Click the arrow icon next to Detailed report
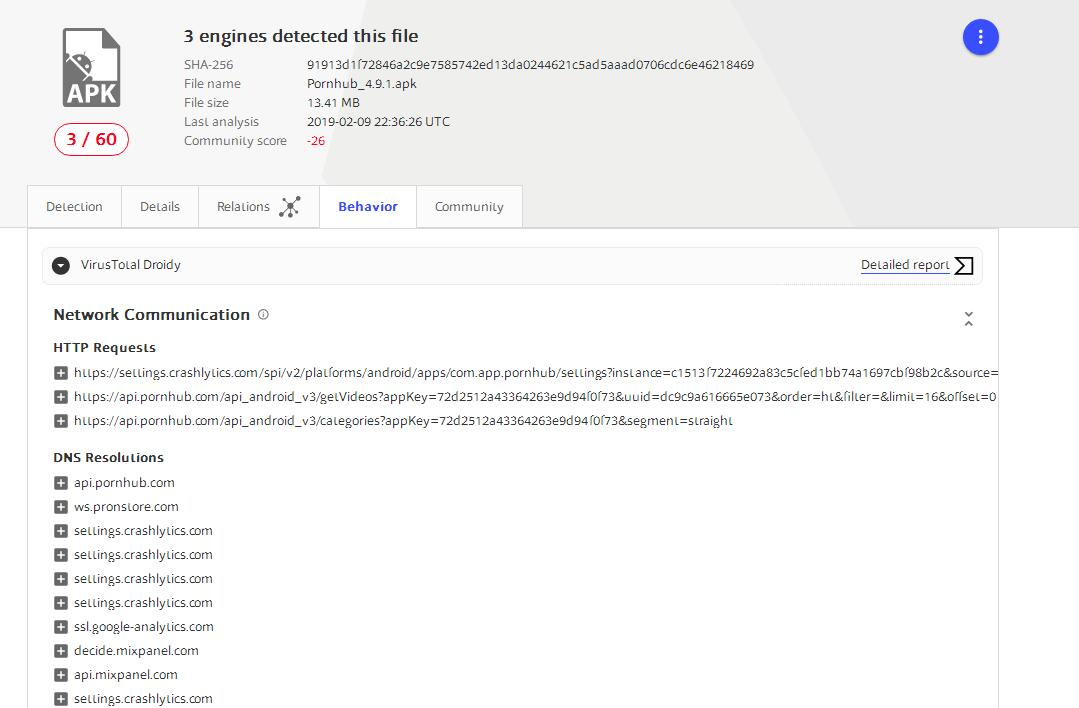 [963, 266]
